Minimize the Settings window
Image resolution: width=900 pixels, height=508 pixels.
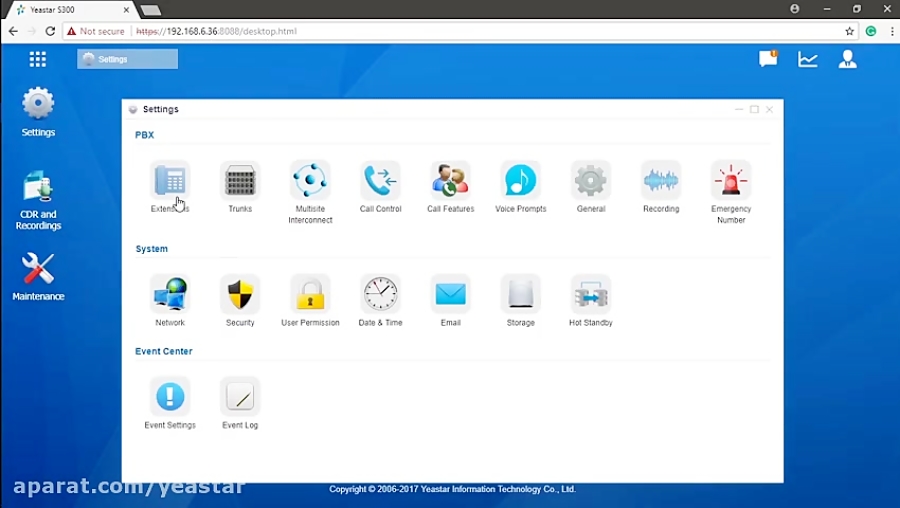(x=739, y=109)
